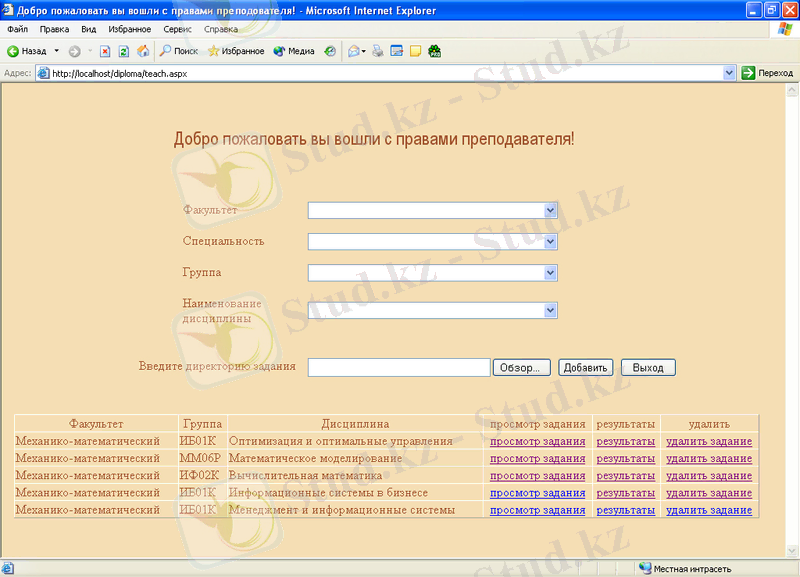This screenshot has height=577, width=800.
Task: Open просмотр задания for Оптимизация row
Action: pyautogui.click(x=537, y=441)
